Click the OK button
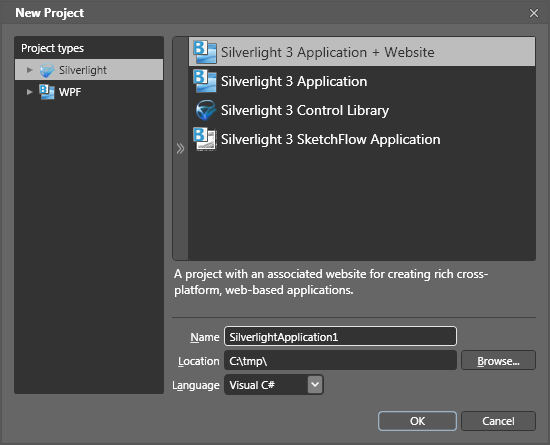Image resolution: width=550 pixels, height=445 pixels. pyautogui.click(x=417, y=421)
